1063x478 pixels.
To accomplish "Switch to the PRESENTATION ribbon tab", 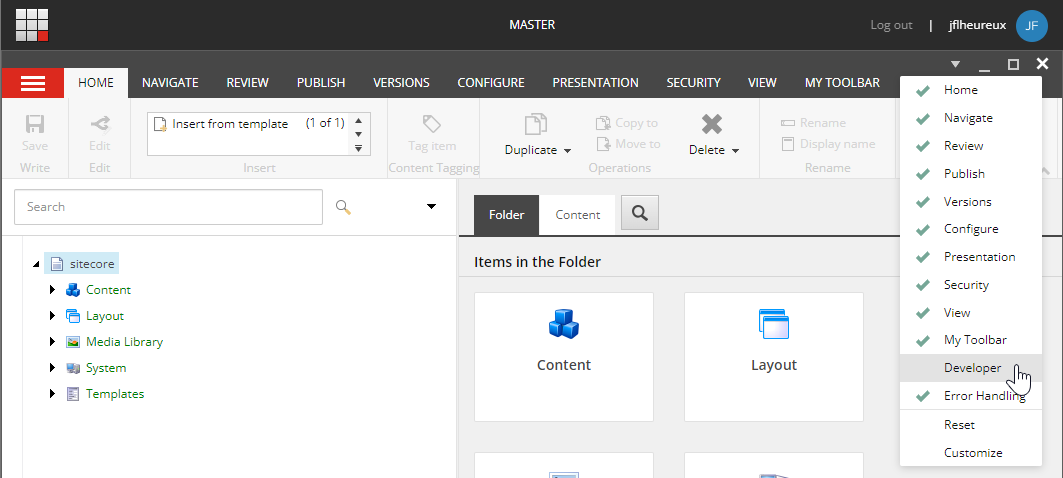I will coord(595,83).
